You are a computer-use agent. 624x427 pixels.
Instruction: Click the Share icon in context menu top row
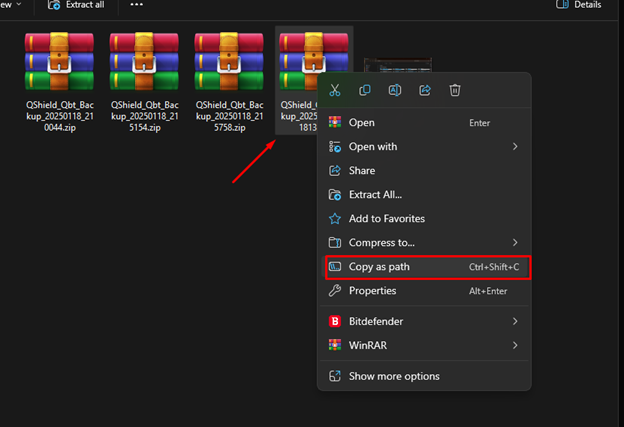(x=425, y=90)
